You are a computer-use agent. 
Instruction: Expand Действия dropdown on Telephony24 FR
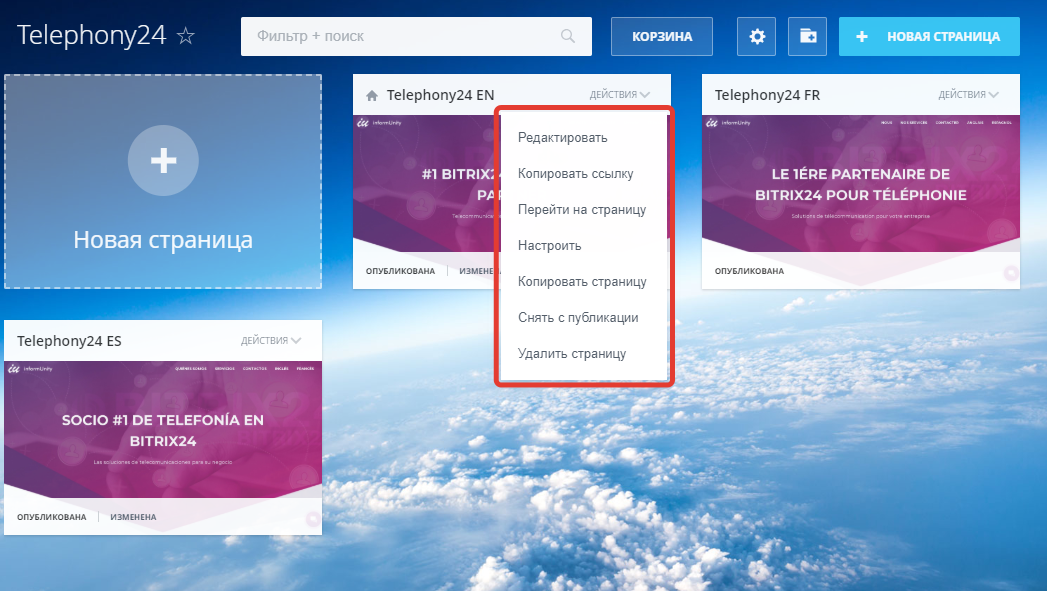[968, 95]
